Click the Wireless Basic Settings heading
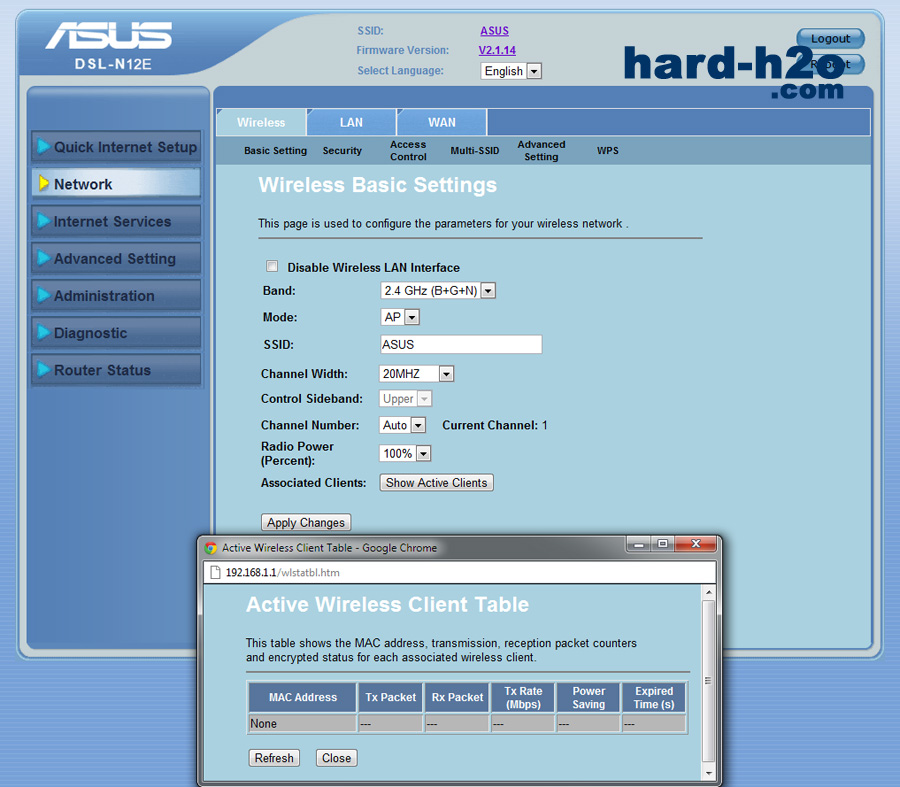900x787 pixels. click(378, 185)
